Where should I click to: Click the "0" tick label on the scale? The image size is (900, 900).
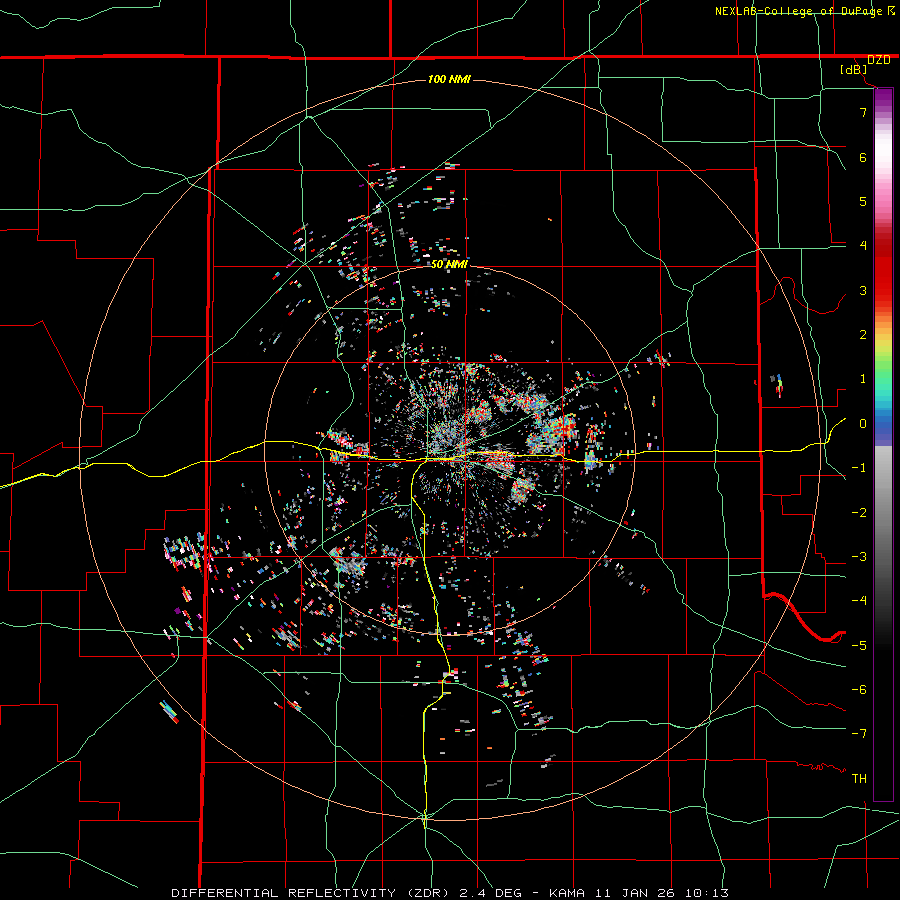click(863, 424)
